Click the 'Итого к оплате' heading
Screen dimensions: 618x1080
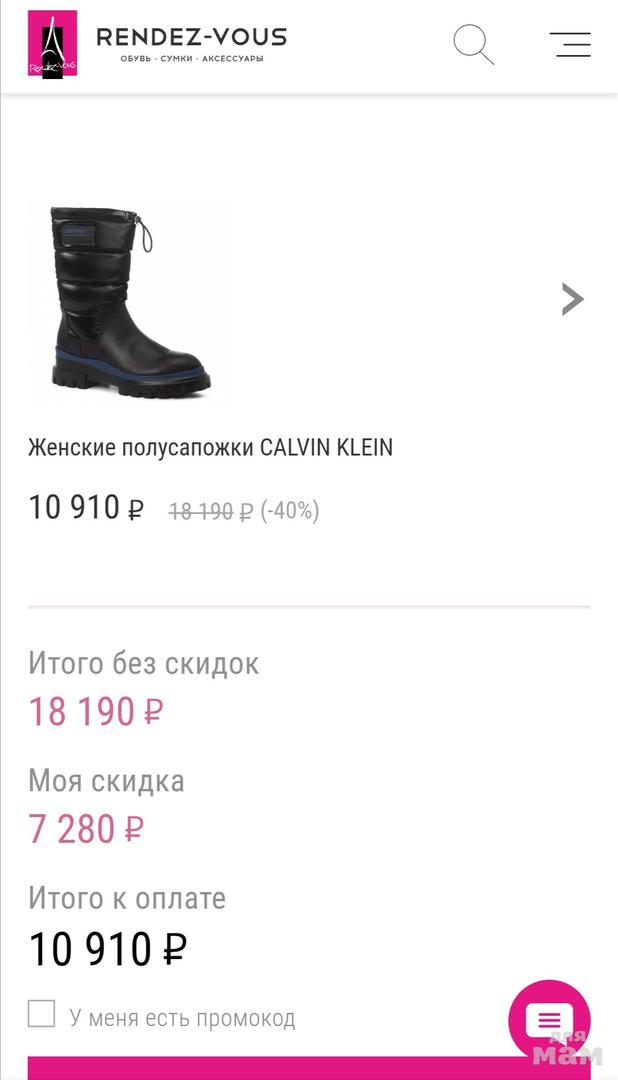127,899
